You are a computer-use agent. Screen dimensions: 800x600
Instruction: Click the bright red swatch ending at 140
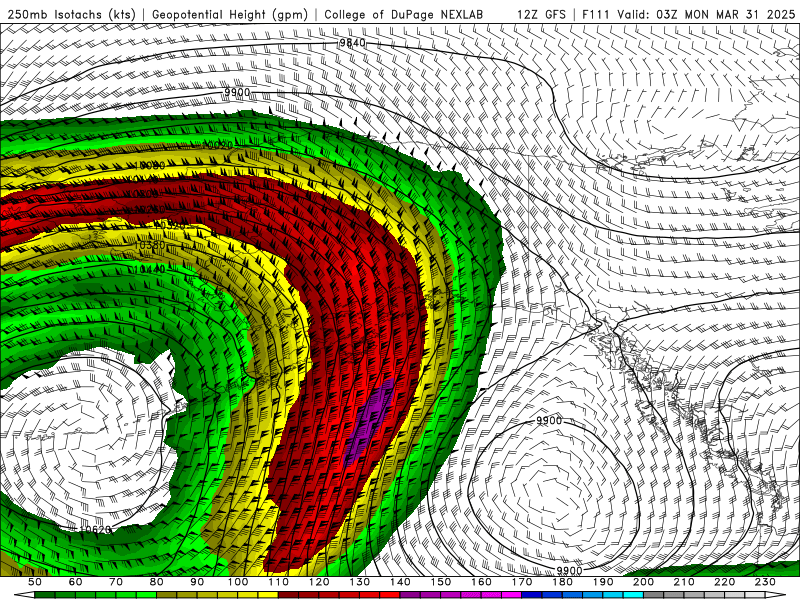tap(390, 595)
